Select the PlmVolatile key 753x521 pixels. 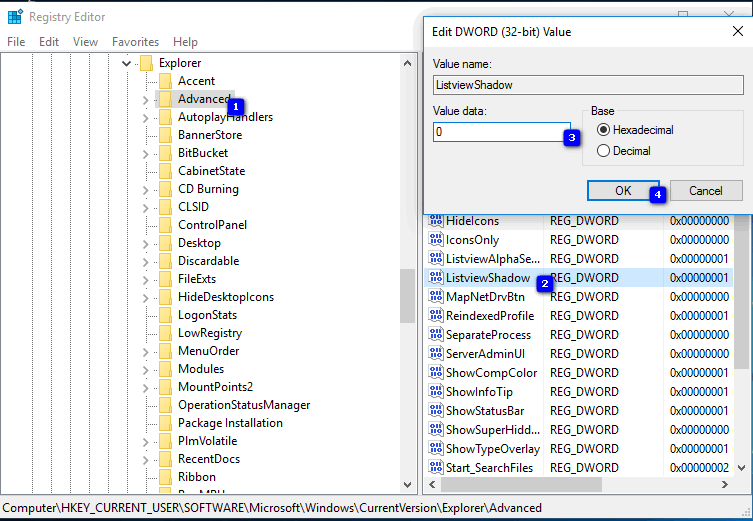coord(207,441)
